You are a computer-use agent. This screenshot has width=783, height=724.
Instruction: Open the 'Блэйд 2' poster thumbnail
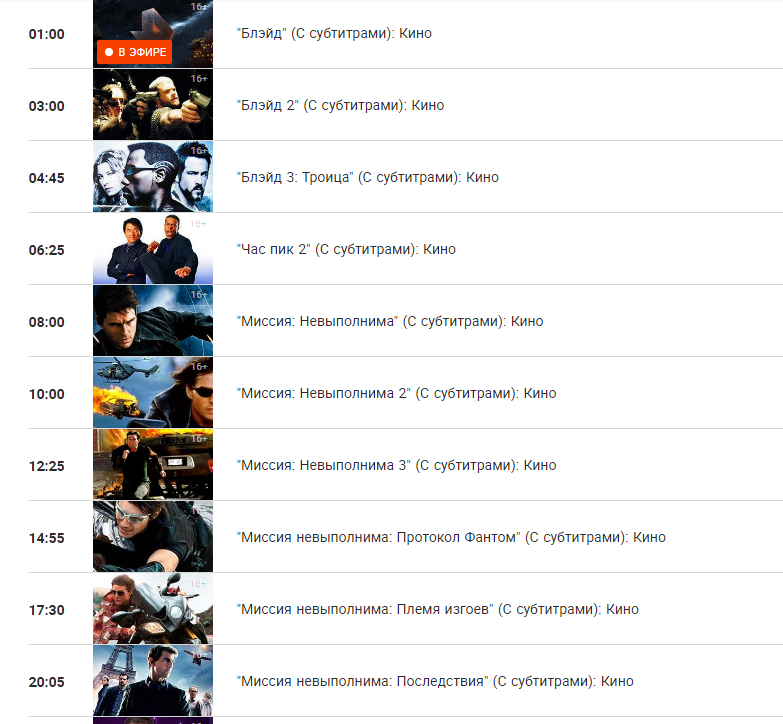153,104
